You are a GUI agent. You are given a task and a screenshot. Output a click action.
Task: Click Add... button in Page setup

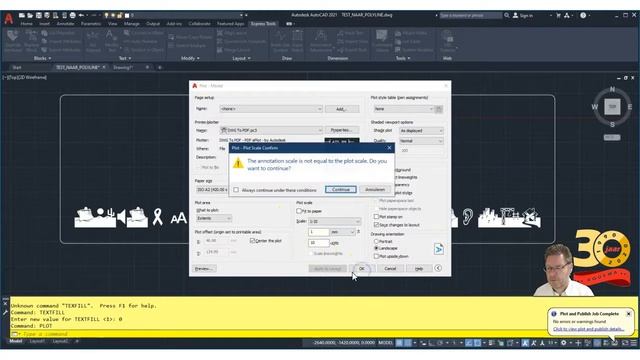(x=342, y=109)
